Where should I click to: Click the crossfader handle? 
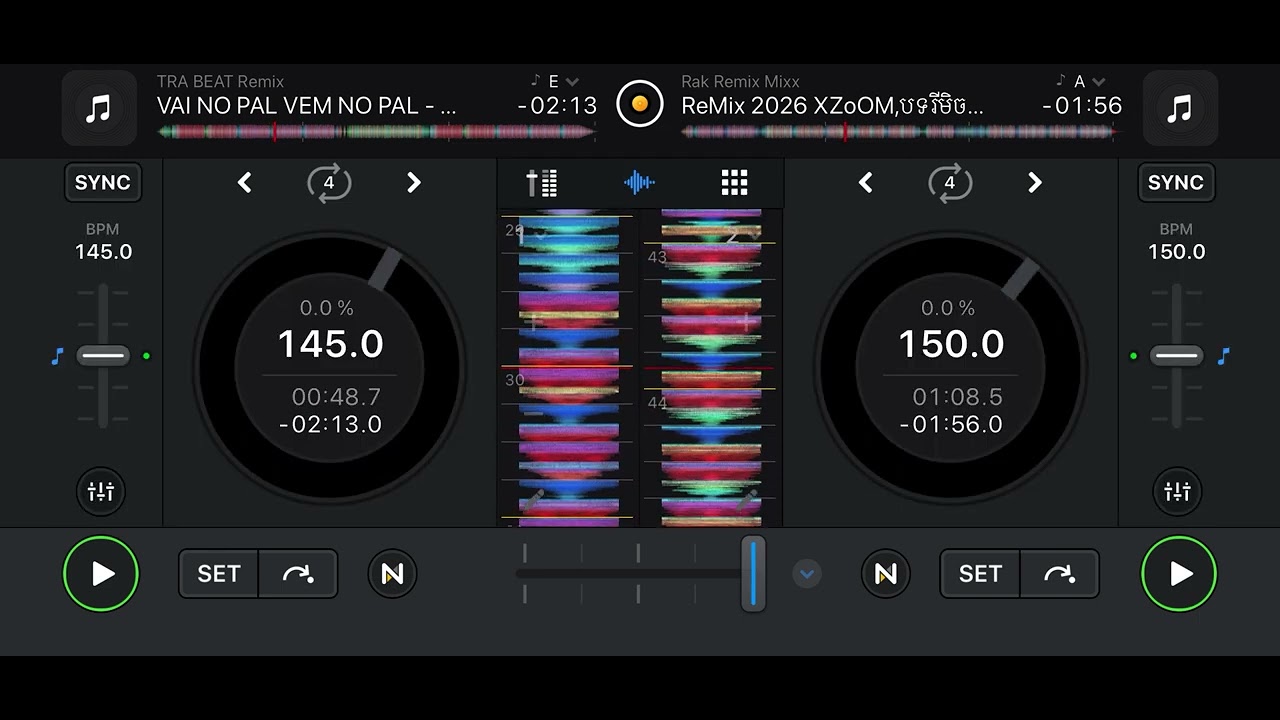753,574
